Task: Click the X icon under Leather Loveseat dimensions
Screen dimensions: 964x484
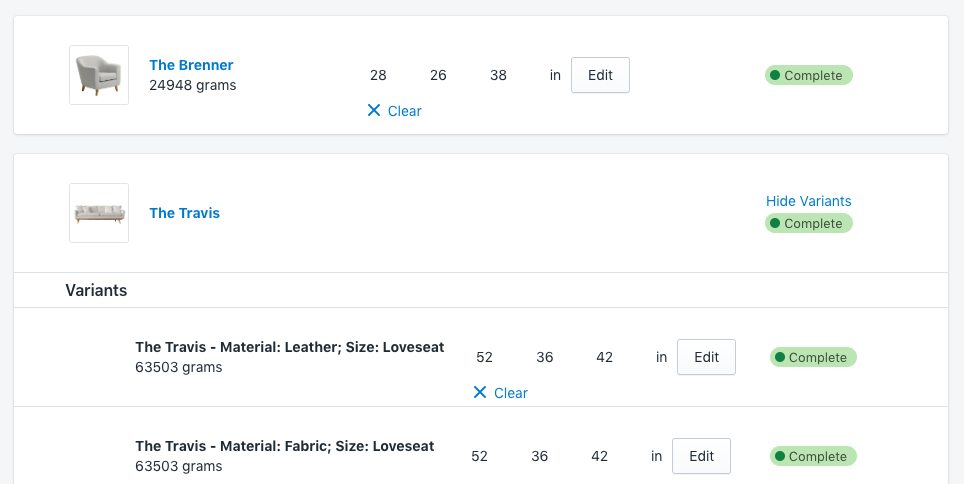Action: click(480, 393)
